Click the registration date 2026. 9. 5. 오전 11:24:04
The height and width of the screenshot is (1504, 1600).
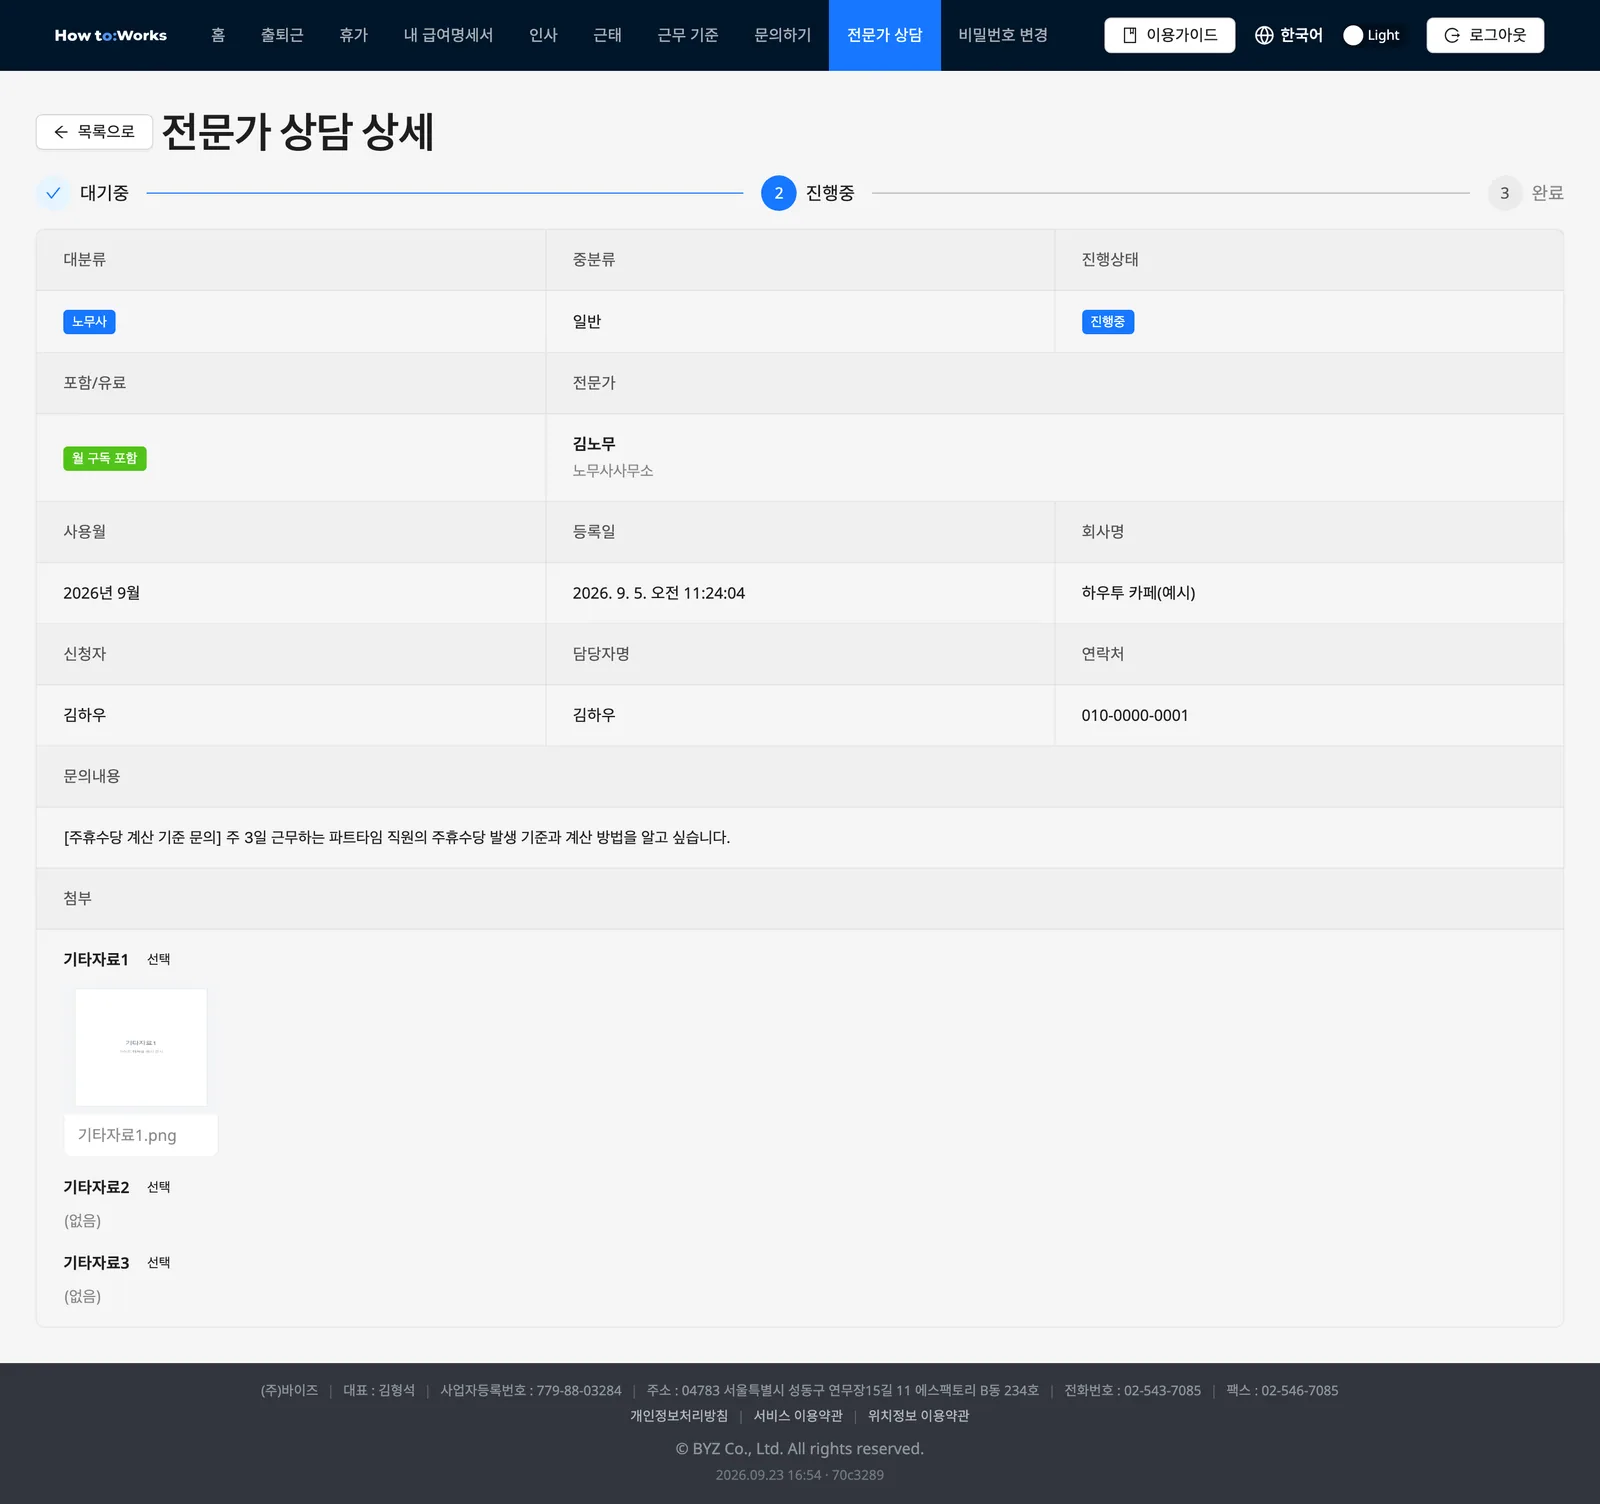coord(659,593)
